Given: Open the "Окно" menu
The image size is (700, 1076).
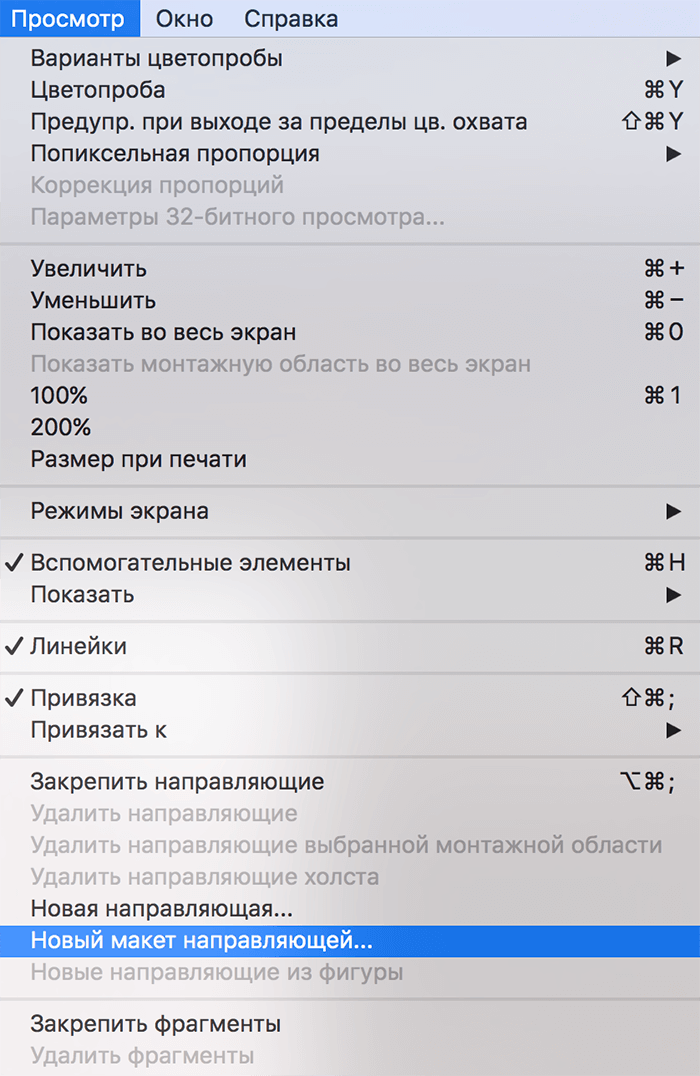Looking at the screenshot, I should pos(184,18).
